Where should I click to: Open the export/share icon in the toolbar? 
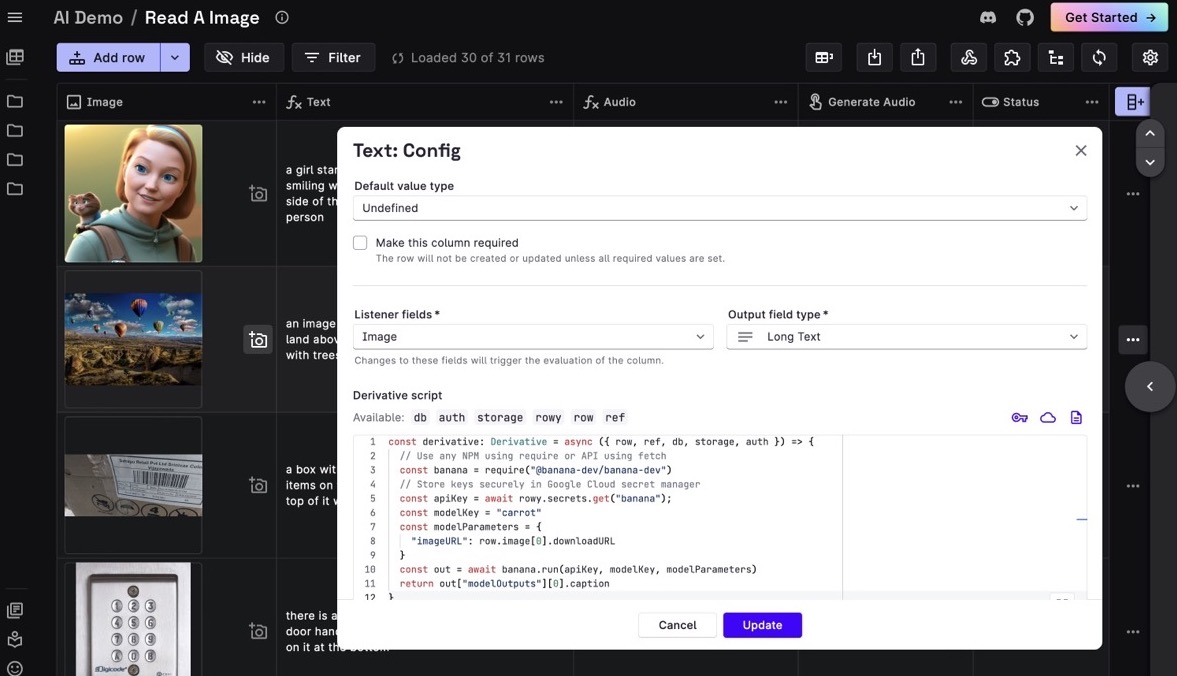pyautogui.click(x=917, y=57)
